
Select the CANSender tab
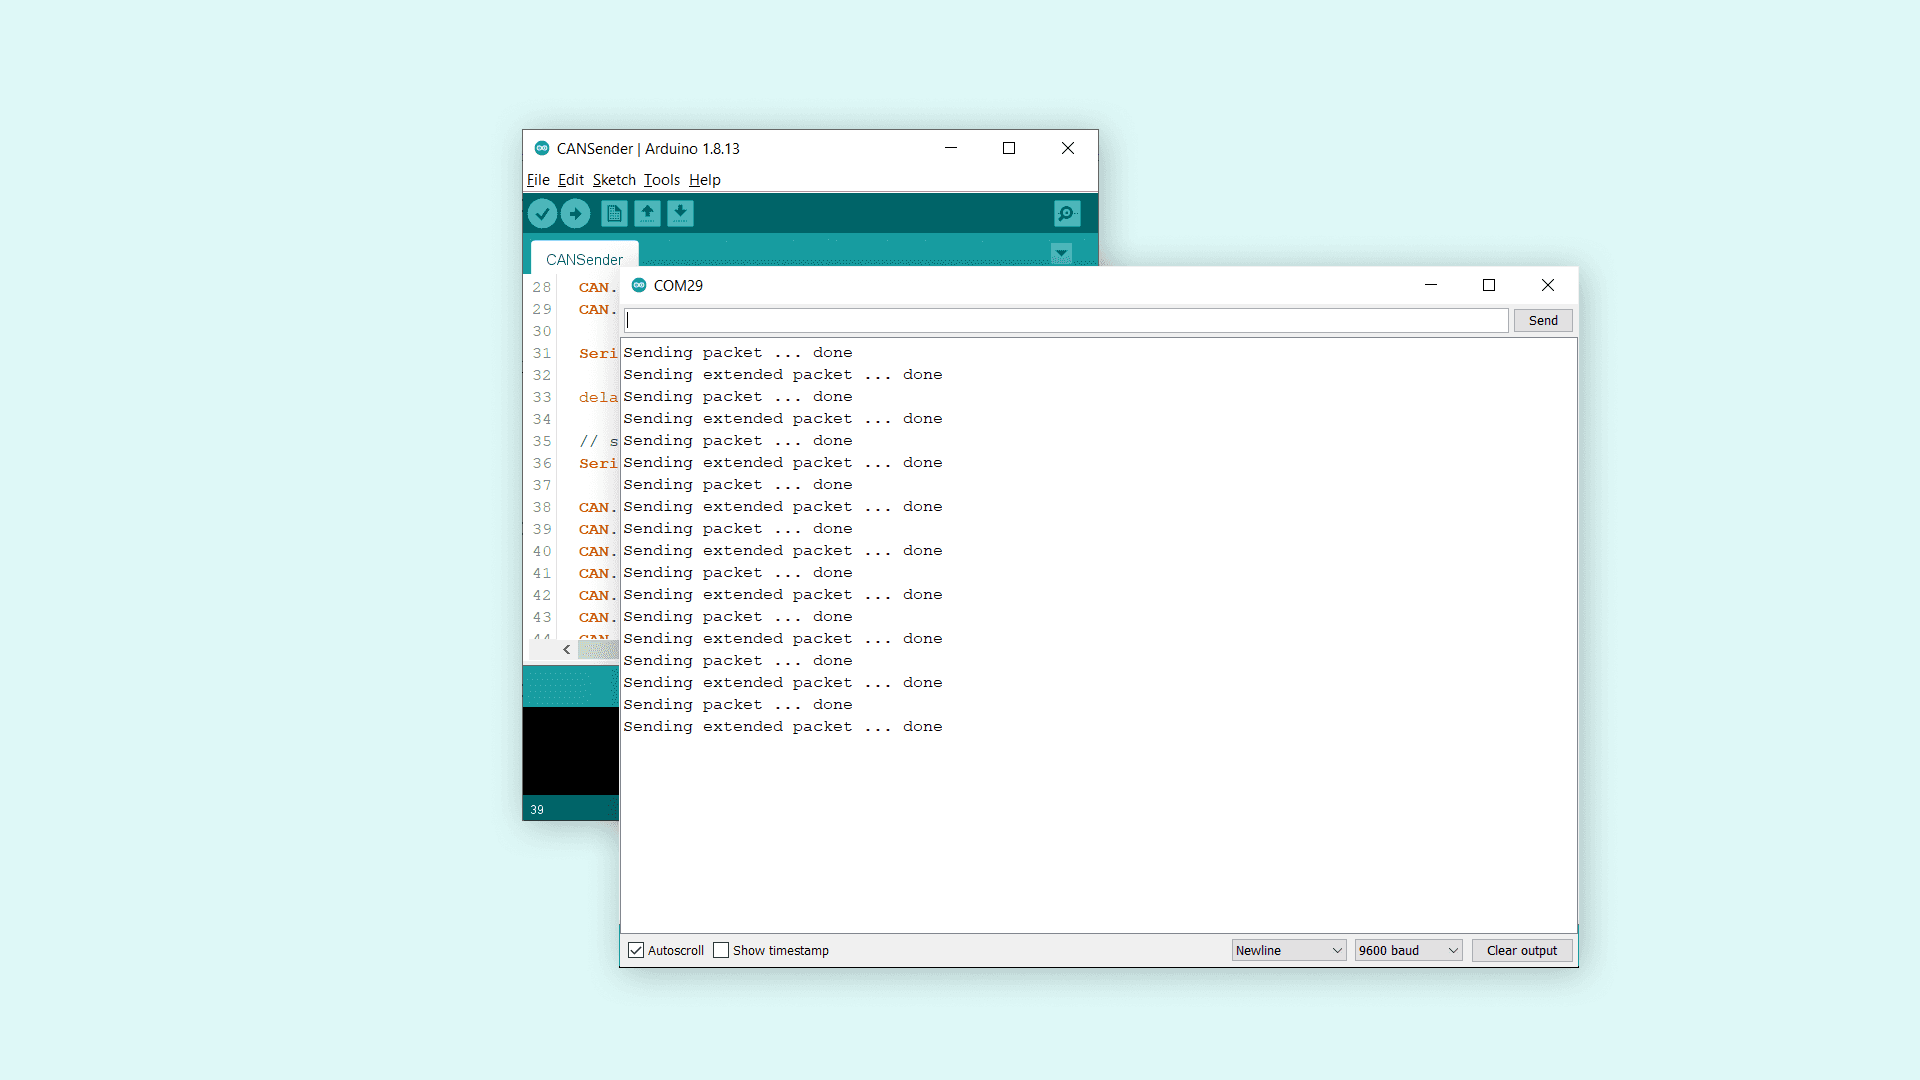coord(584,259)
